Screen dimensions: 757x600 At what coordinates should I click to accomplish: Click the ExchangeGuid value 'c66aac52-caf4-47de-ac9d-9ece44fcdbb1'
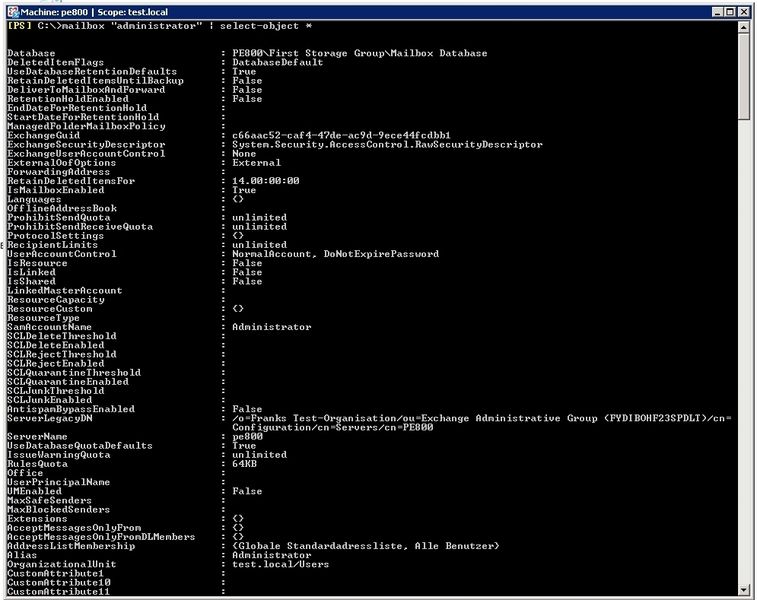pyautogui.click(x=341, y=136)
